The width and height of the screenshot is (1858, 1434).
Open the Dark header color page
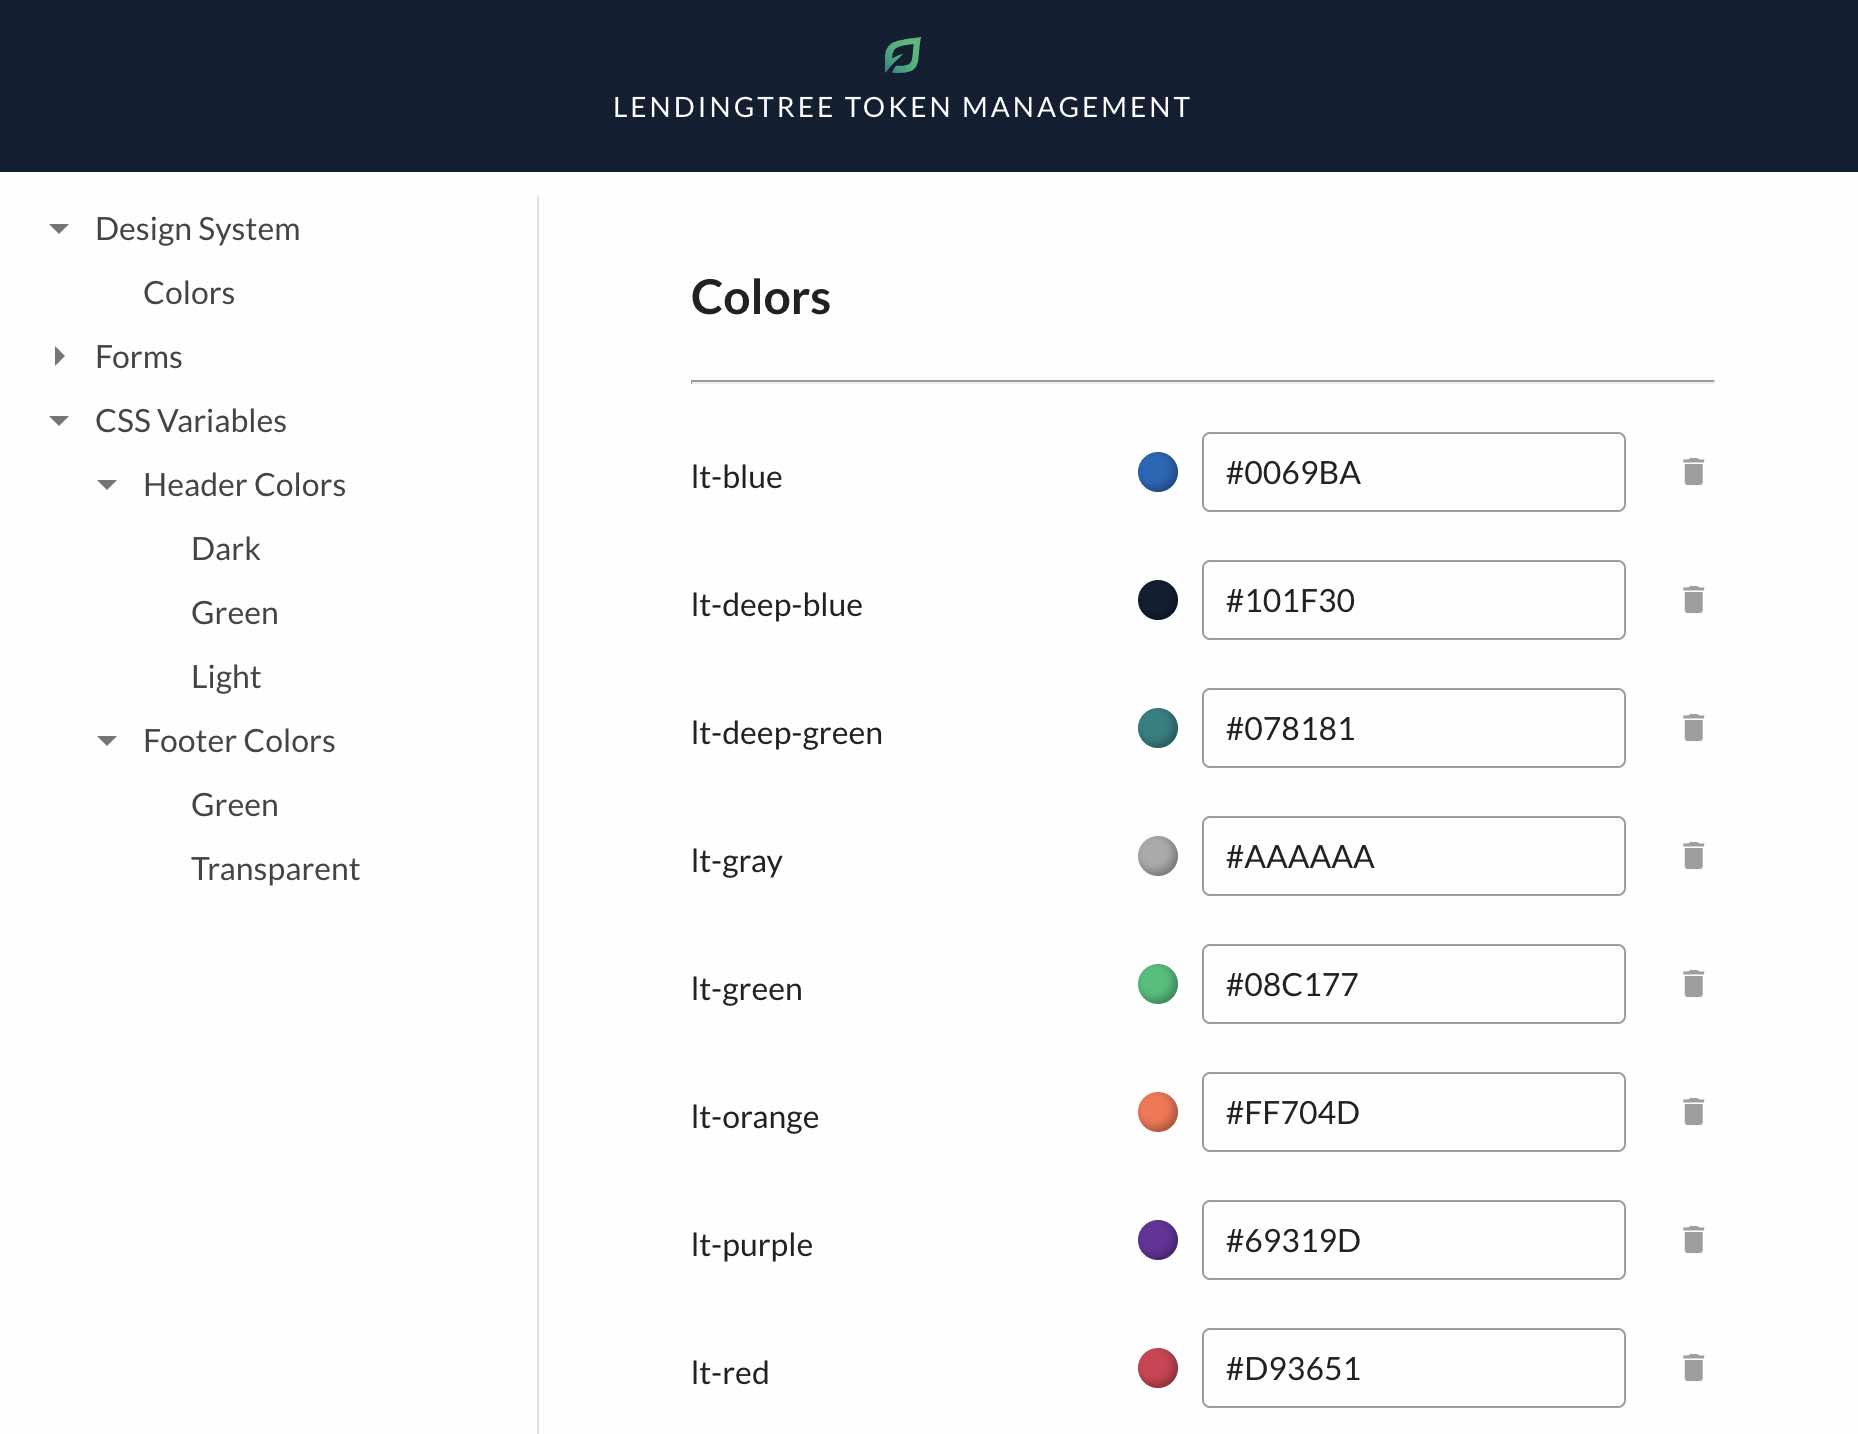[226, 548]
